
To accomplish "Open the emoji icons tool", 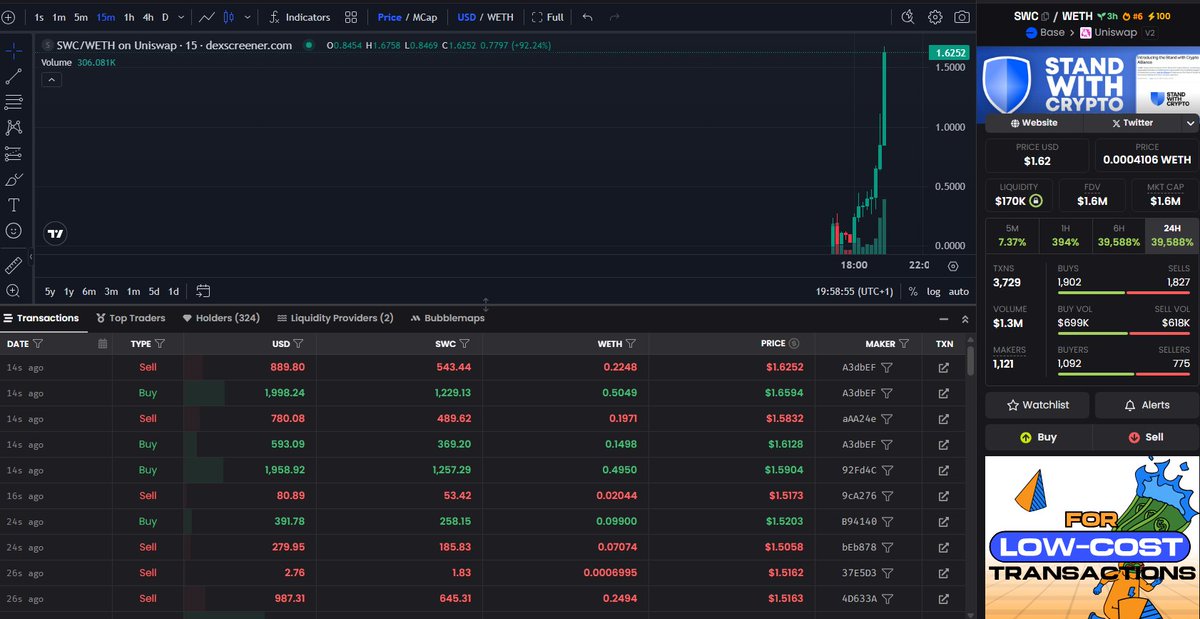I will pyautogui.click(x=14, y=231).
